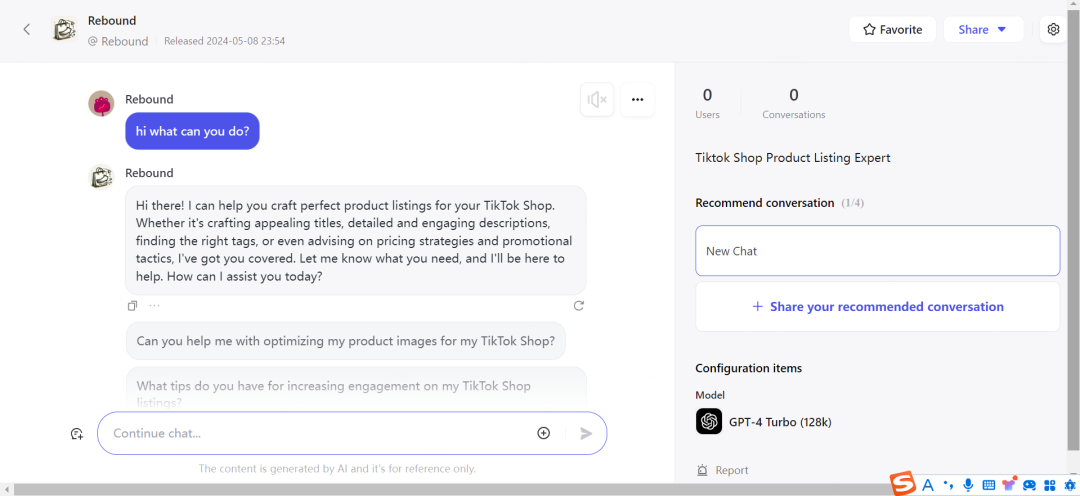This screenshot has height=496, width=1080.
Task: Select suggestion about increasing engagement tips
Action: [356, 389]
